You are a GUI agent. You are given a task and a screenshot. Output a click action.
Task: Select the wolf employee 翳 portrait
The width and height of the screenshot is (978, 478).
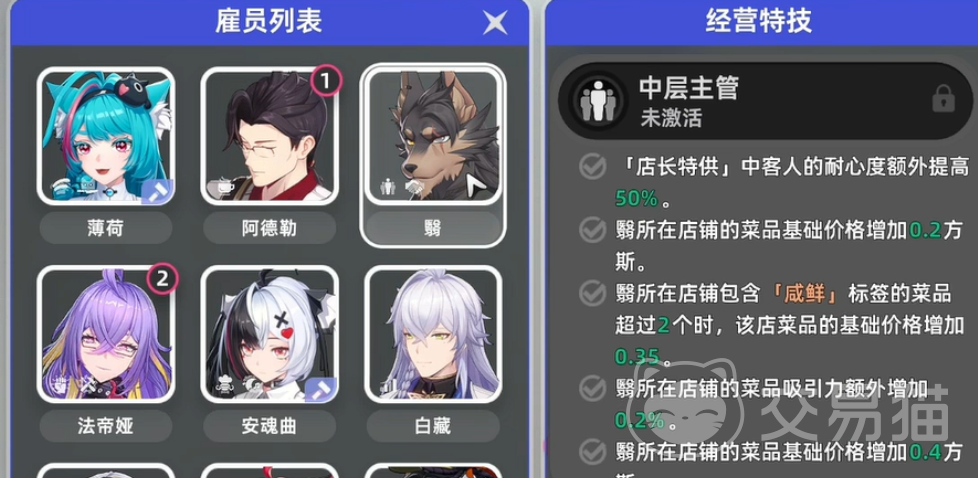coord(433,136)
